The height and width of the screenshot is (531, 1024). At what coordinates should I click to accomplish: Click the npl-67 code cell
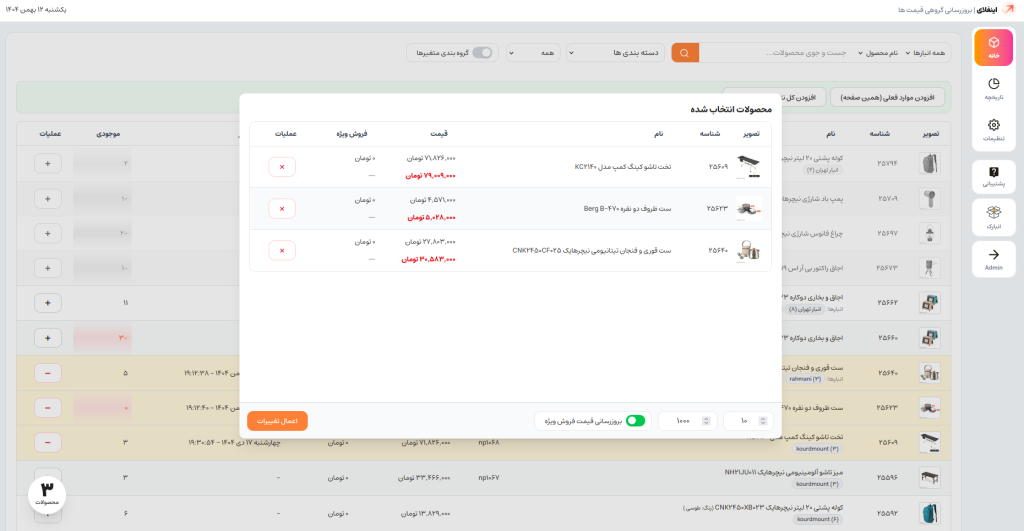[x=488, y=478]
